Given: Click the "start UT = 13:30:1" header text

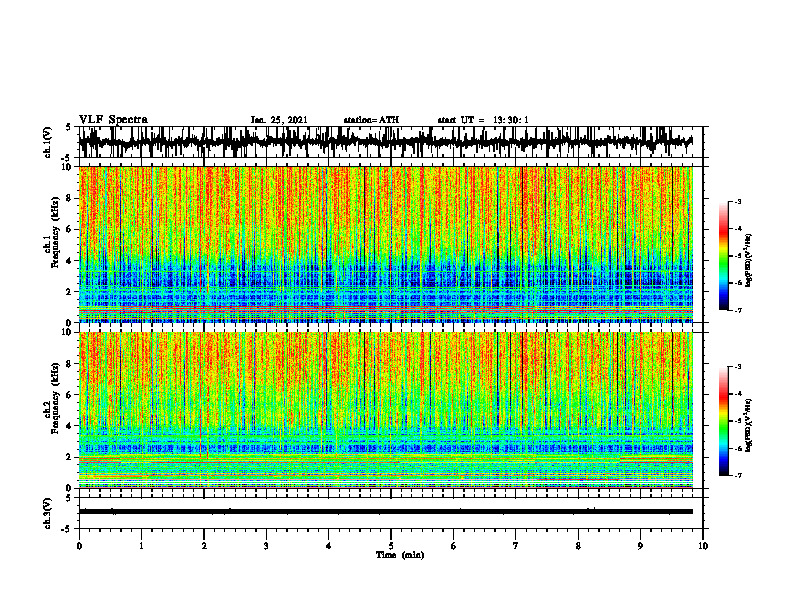Looking at the screenshot, I should (x=483, y=120).
